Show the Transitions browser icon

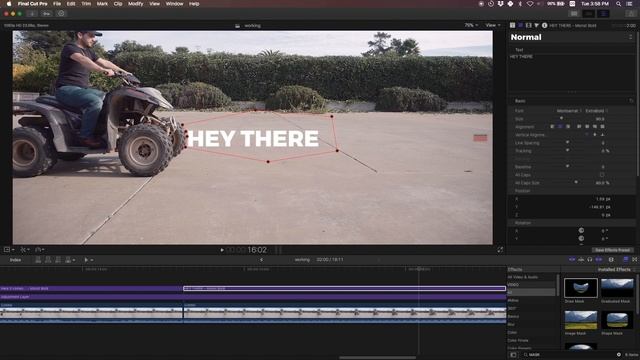635,260
